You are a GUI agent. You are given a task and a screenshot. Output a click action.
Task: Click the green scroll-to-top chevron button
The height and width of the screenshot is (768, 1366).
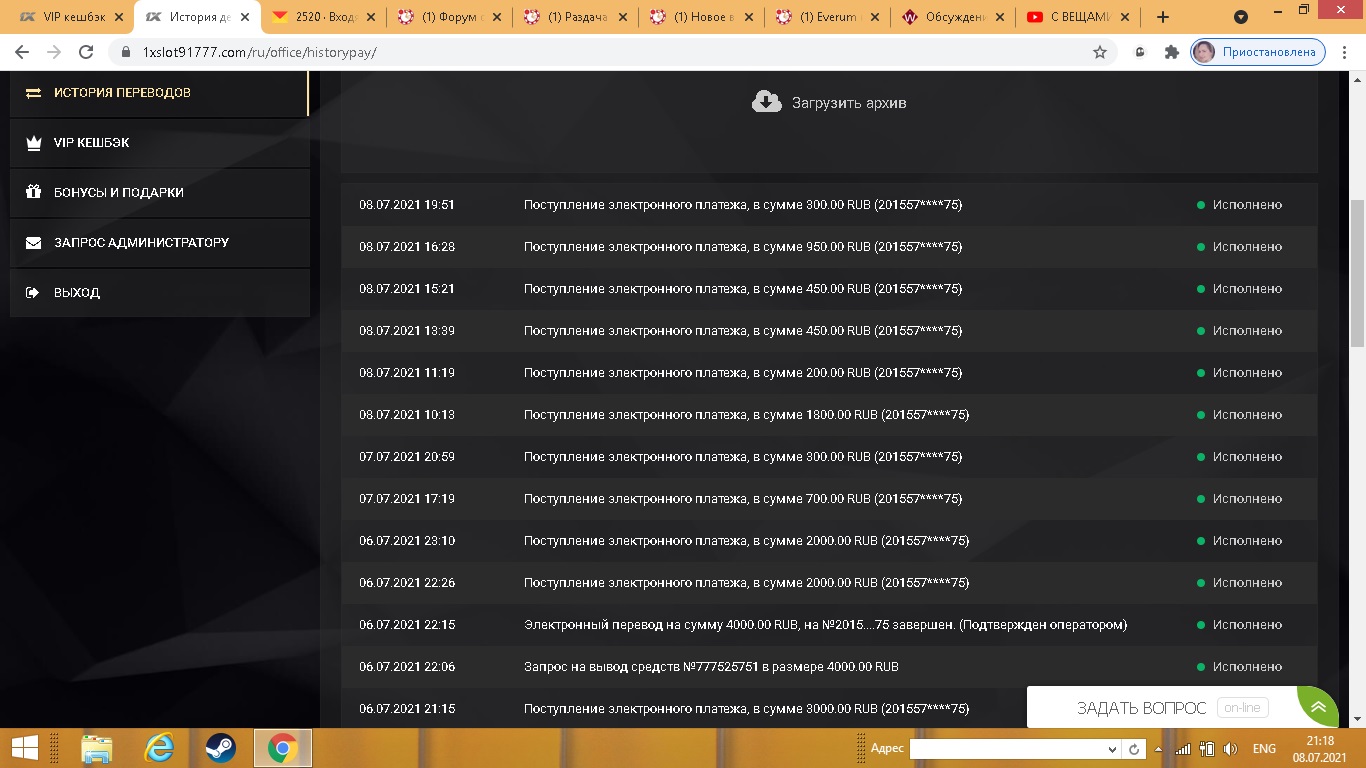(x=1319, y=707)
